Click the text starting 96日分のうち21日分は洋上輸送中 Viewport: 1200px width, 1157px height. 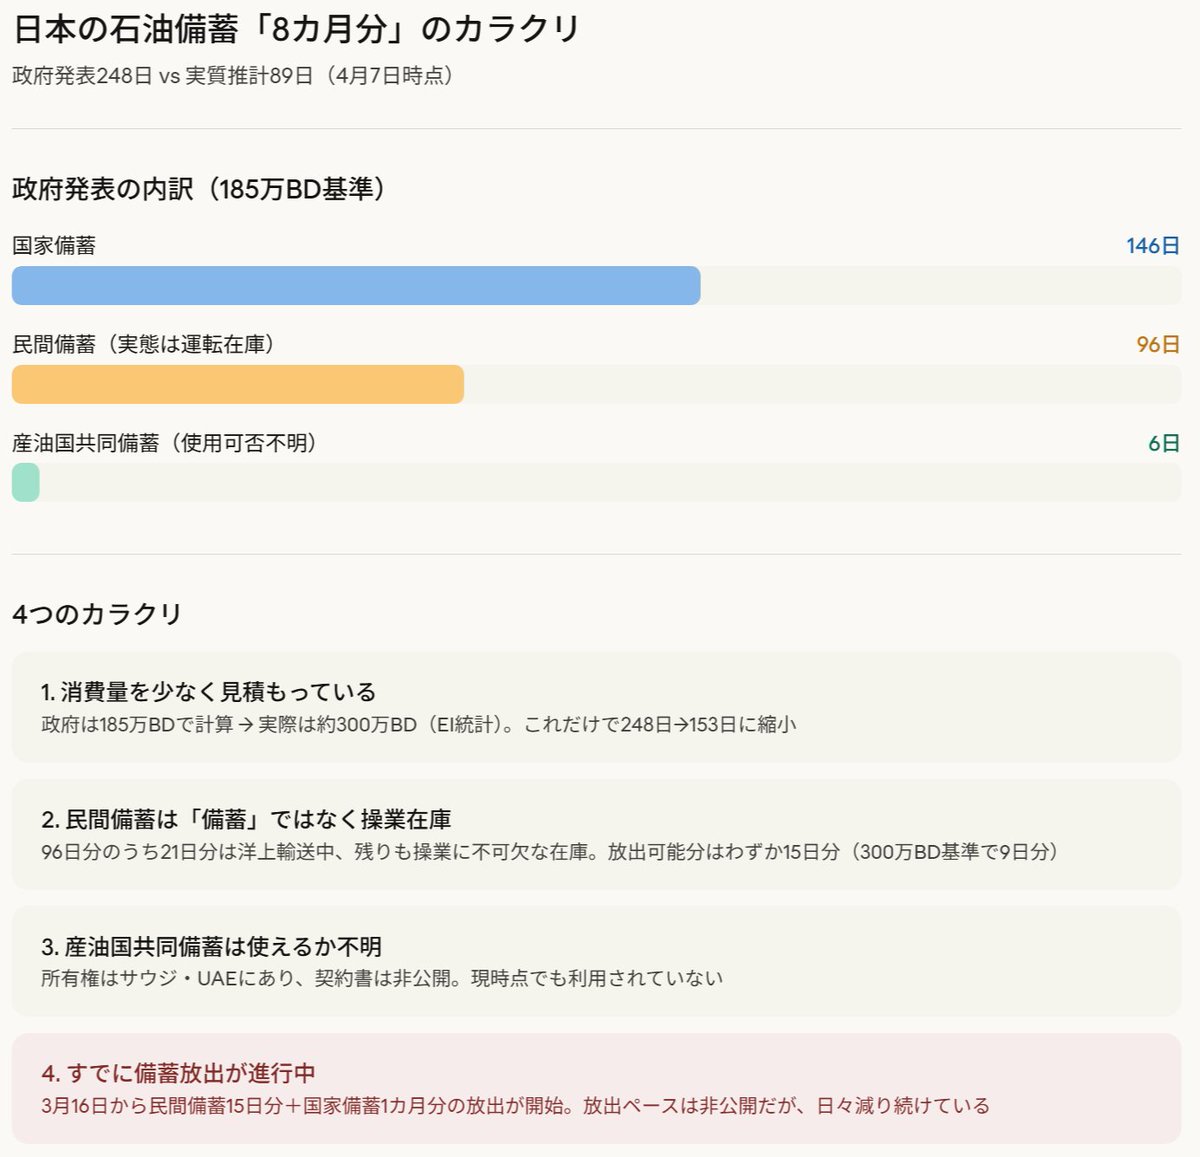(551, 852)
